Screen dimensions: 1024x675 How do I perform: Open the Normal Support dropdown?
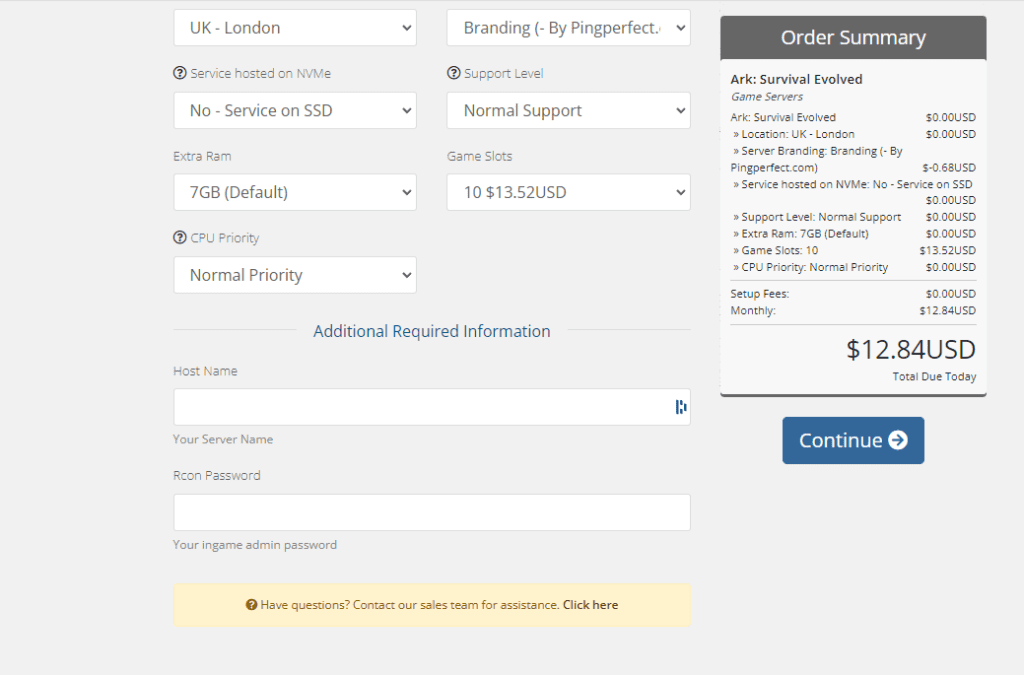tap(568, 110)
